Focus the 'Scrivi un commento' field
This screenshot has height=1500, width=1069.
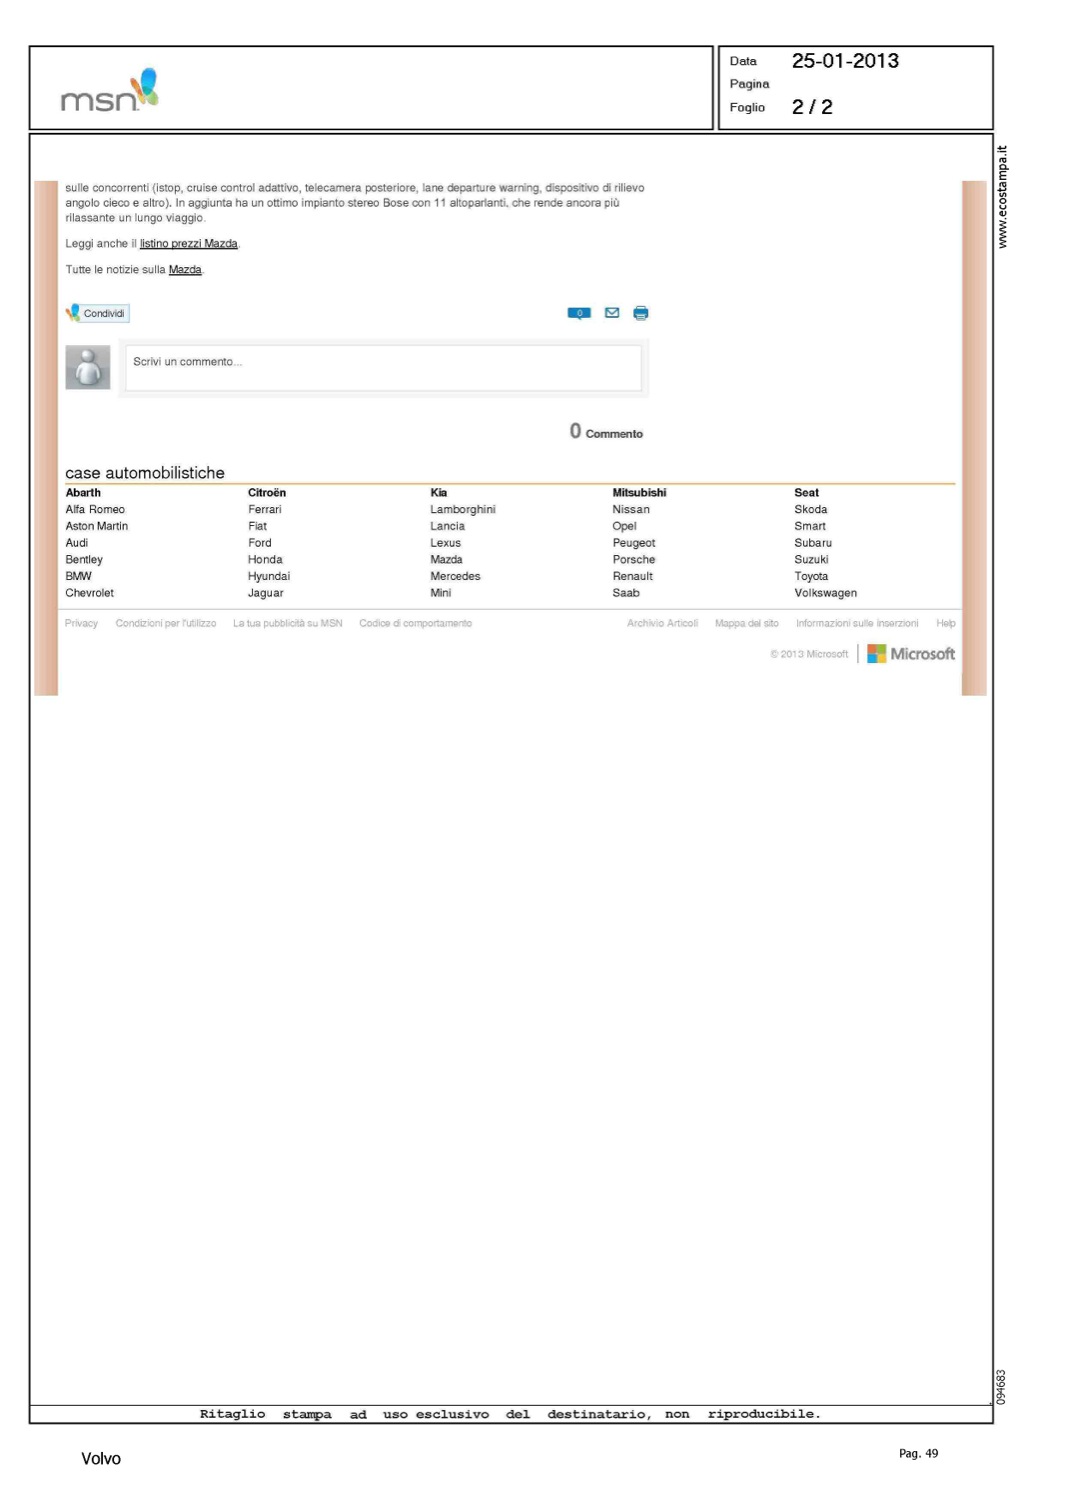[383, 367]
